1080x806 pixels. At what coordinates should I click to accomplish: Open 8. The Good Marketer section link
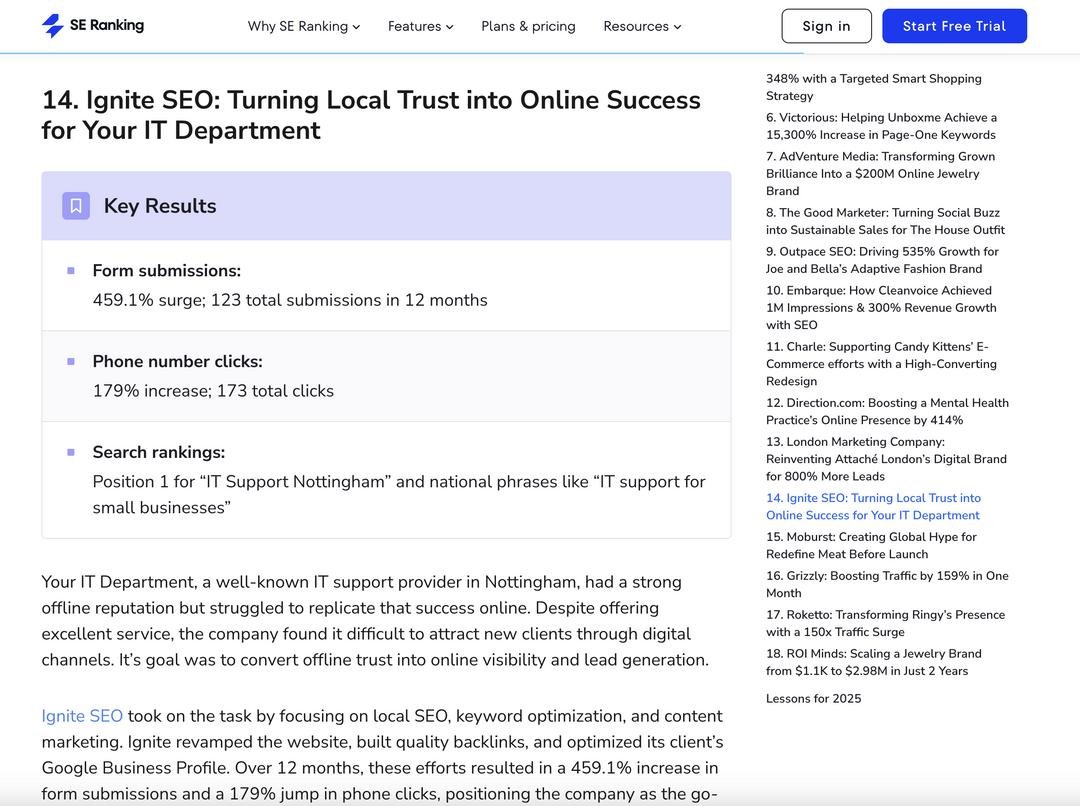tap(885, 221)
